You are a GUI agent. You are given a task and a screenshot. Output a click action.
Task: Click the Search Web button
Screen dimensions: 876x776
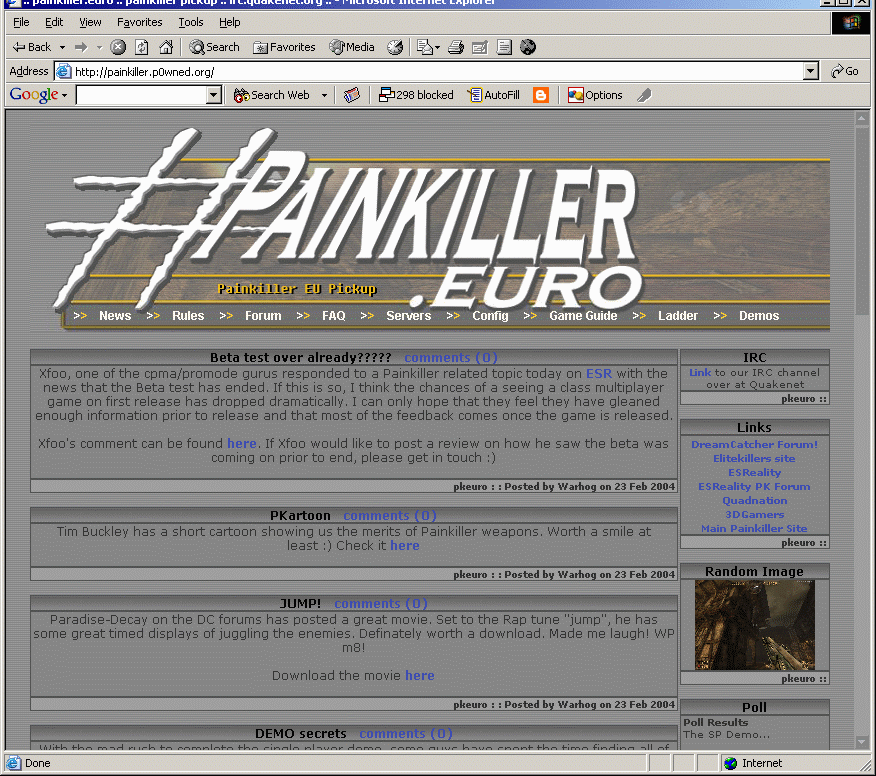point(272,96)
